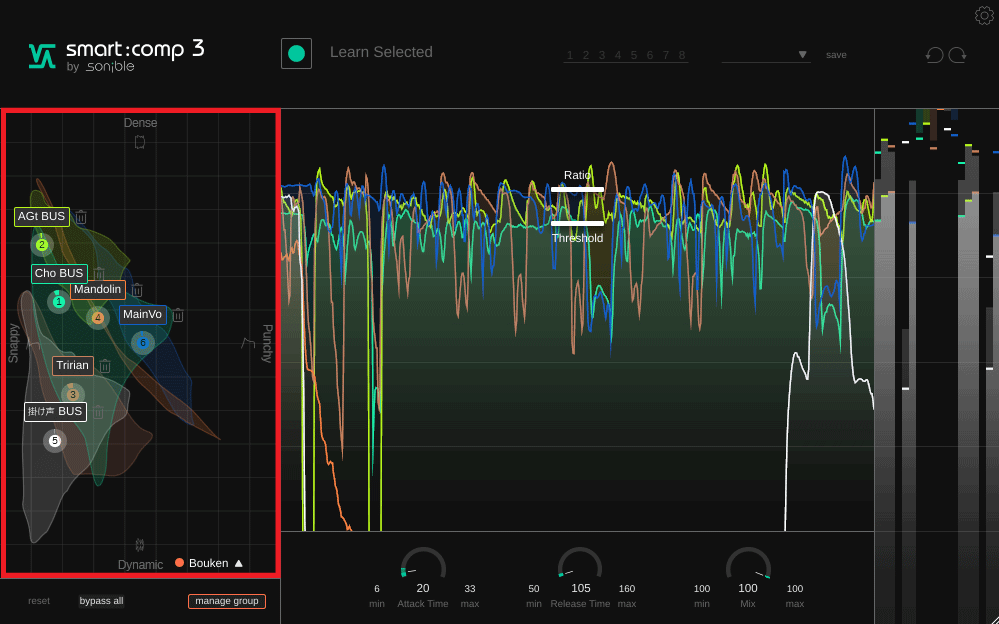Image resolution: width=999 pixels, height=624 pixels.
Task: Select the green node 2 for AGt BUS
Action: (x=41, y=244)
